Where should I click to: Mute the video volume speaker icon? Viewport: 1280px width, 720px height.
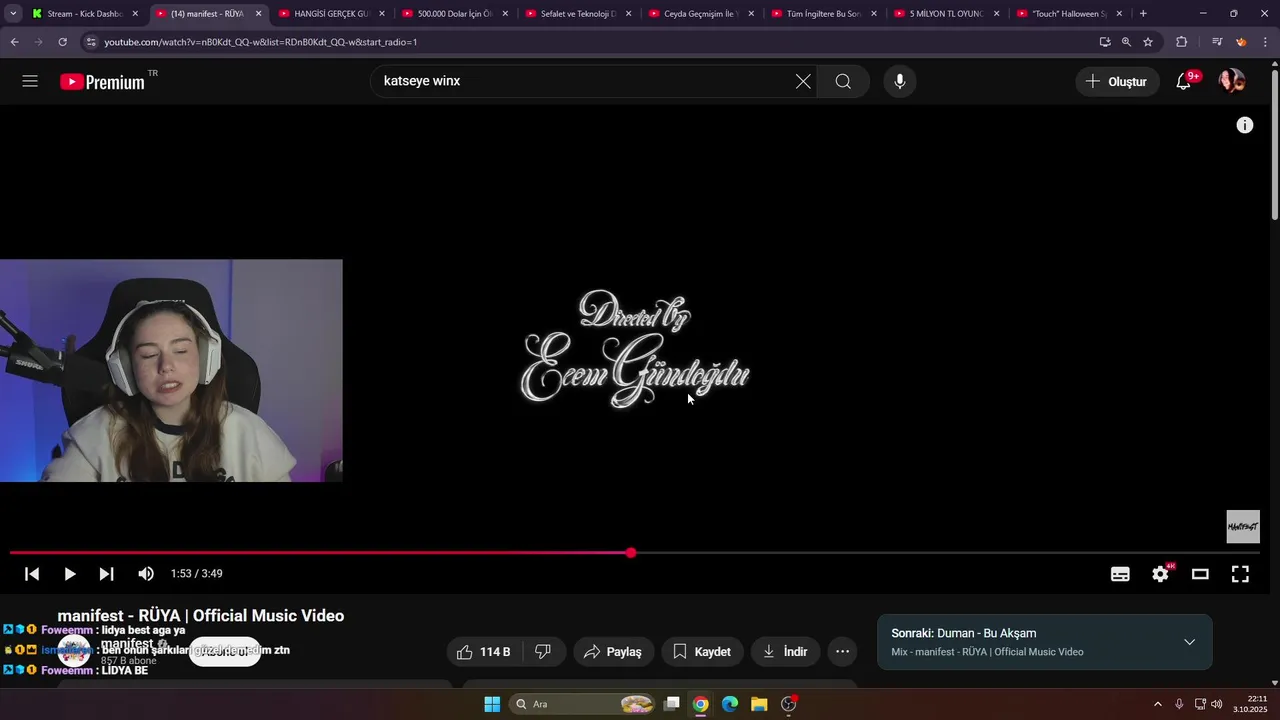[x=146, y=574]
